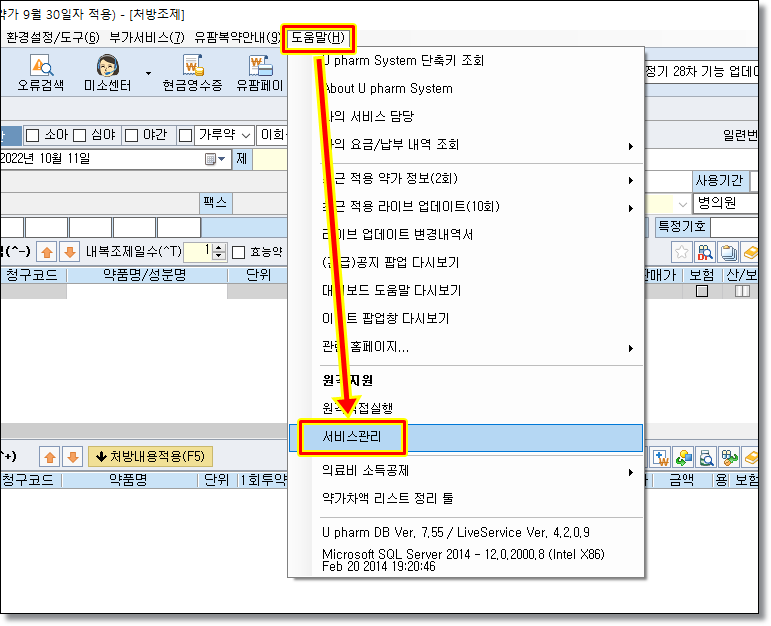
Task: Click the star favorites icon in prescription toolbar
Action: tap(681, 253)
